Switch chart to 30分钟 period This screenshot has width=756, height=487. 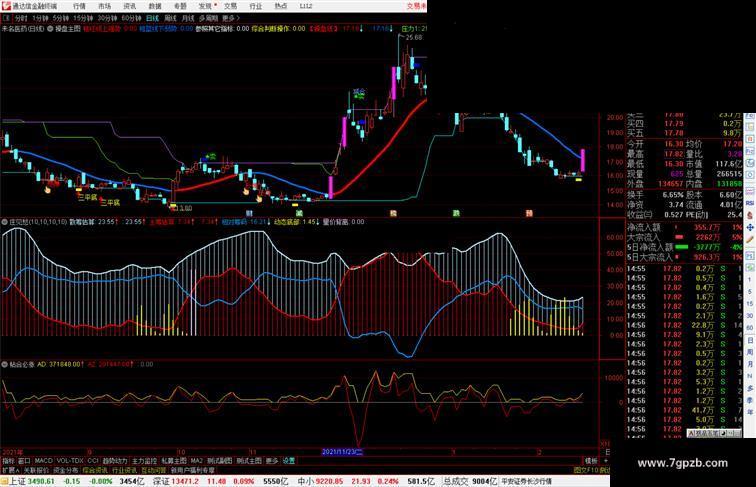tap(107, 18)
